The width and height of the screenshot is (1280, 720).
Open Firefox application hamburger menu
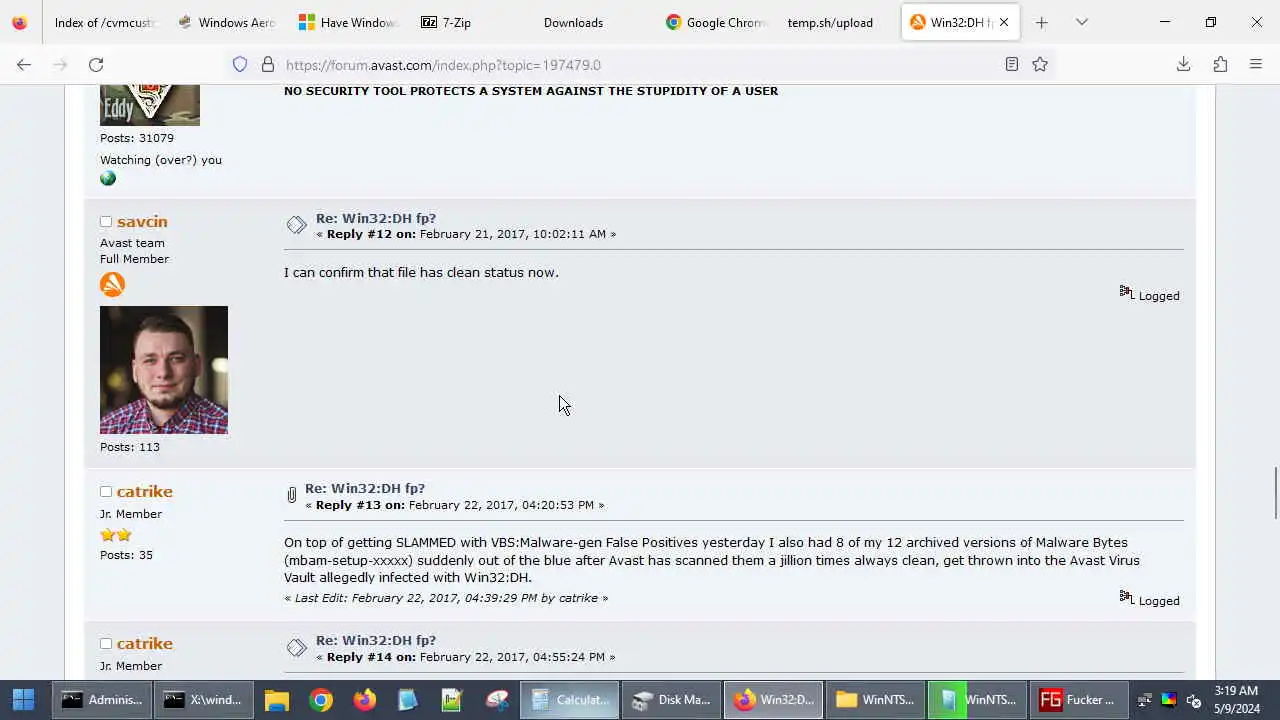point(1256,64)
